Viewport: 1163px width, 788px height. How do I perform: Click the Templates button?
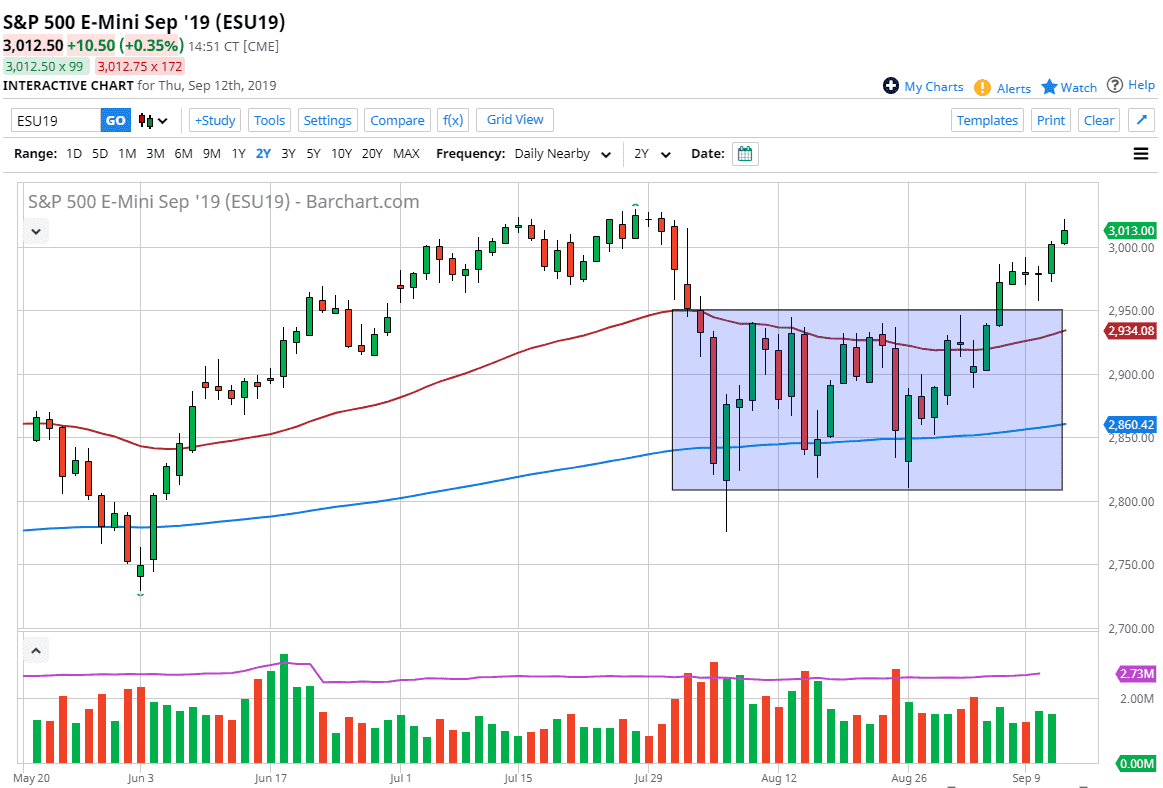pos(987,120)
